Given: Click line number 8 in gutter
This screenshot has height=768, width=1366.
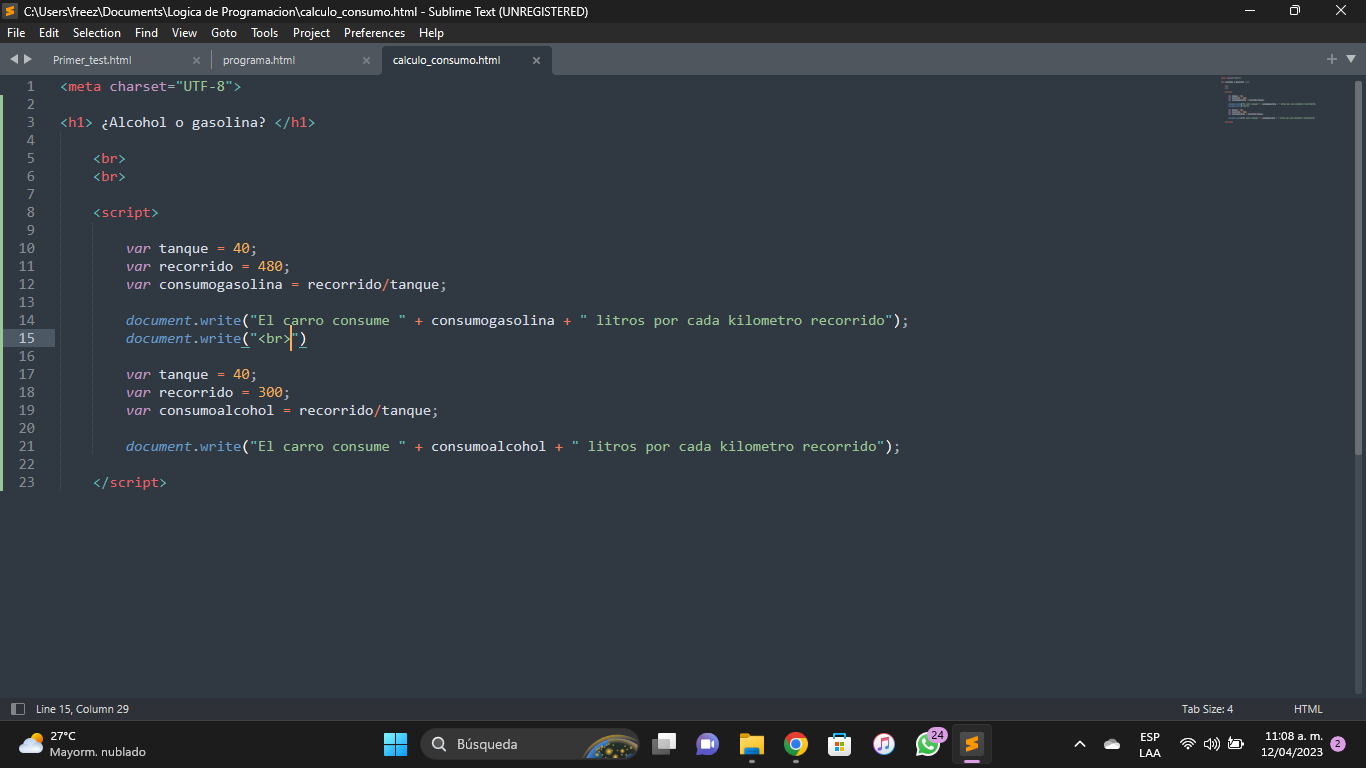Looking at the screenshot, I should point(30,212).
